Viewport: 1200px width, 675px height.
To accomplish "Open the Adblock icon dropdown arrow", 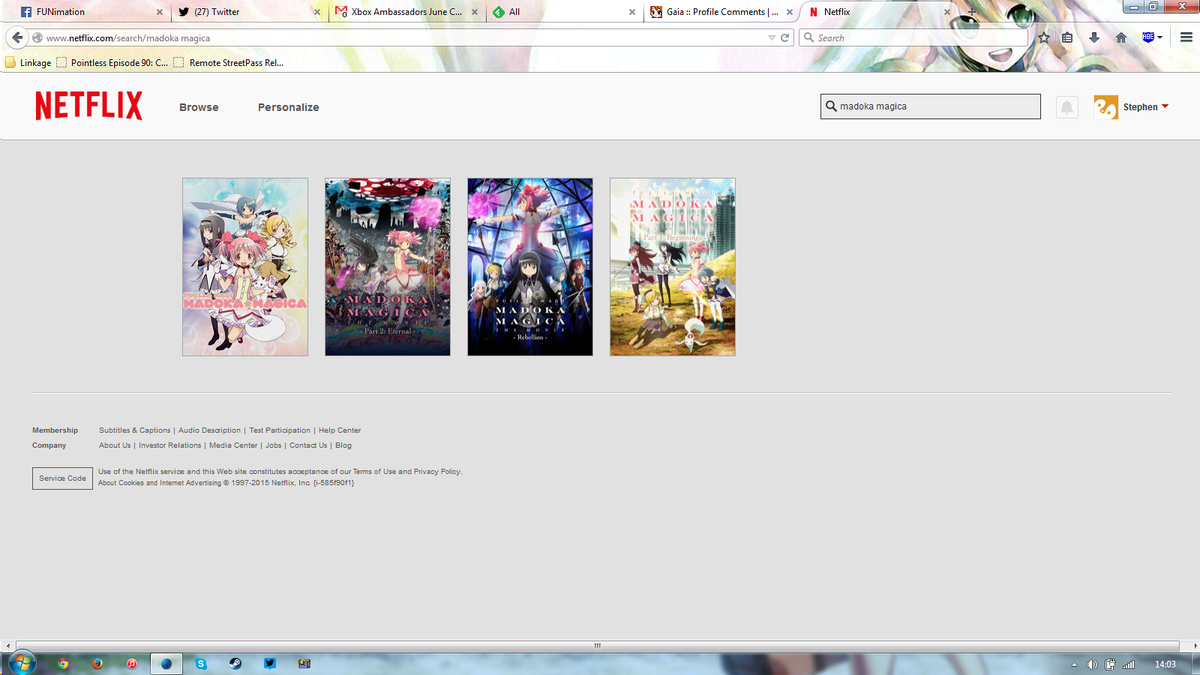I will point(1160,38).
